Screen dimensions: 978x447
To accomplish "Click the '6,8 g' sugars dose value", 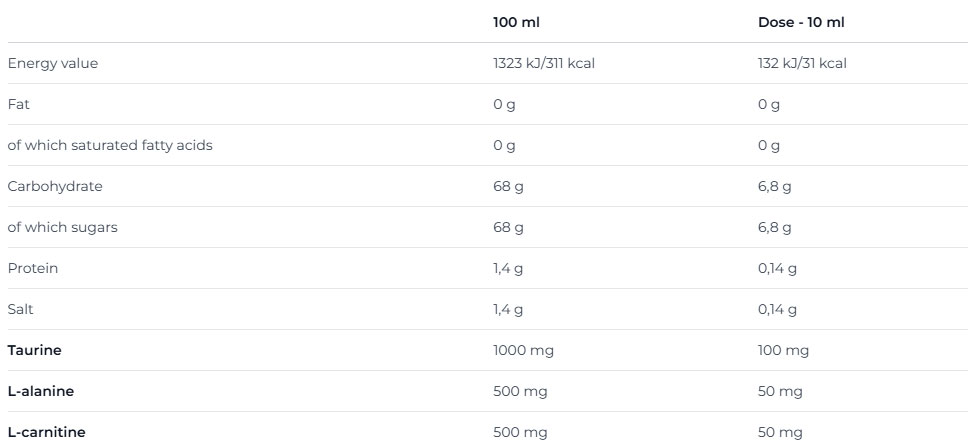I will 774,227.
